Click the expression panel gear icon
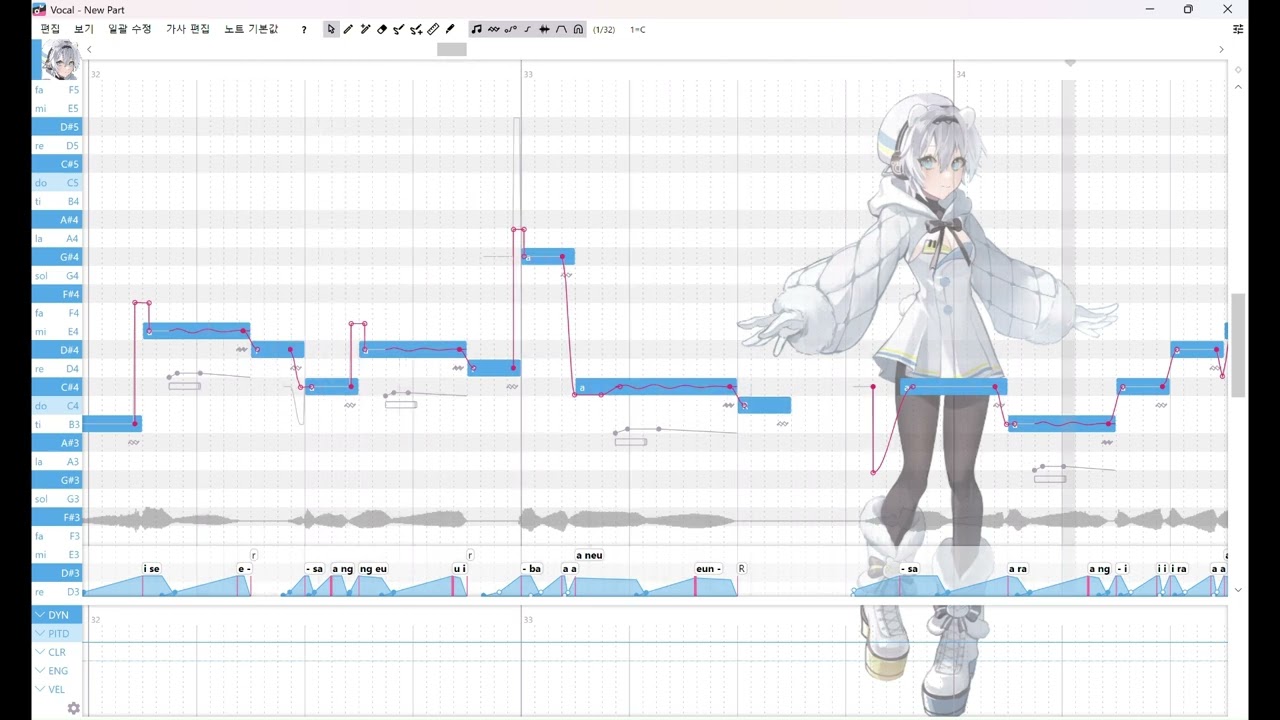This screenshot has height=720, width=1280. [74, 708]
